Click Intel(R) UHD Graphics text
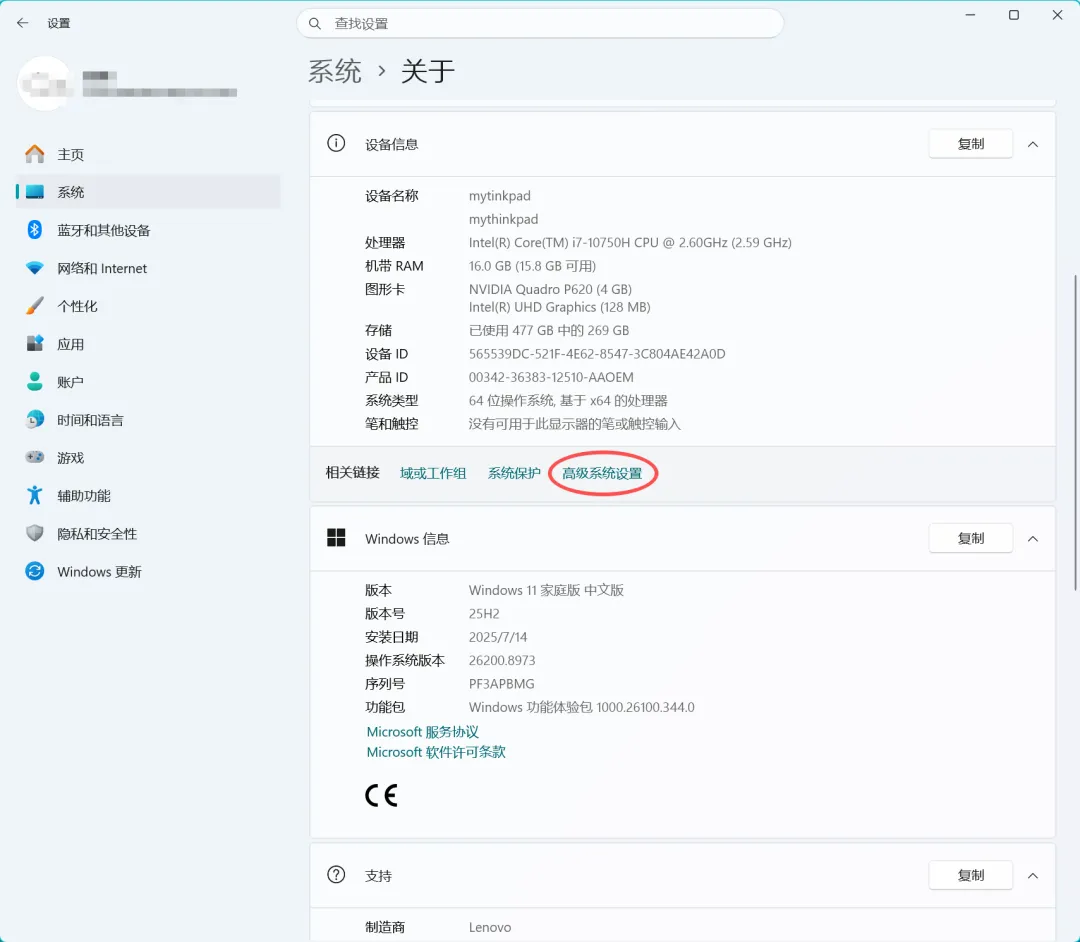This screenshot has height=942, width=1080. tap(559, 307)
